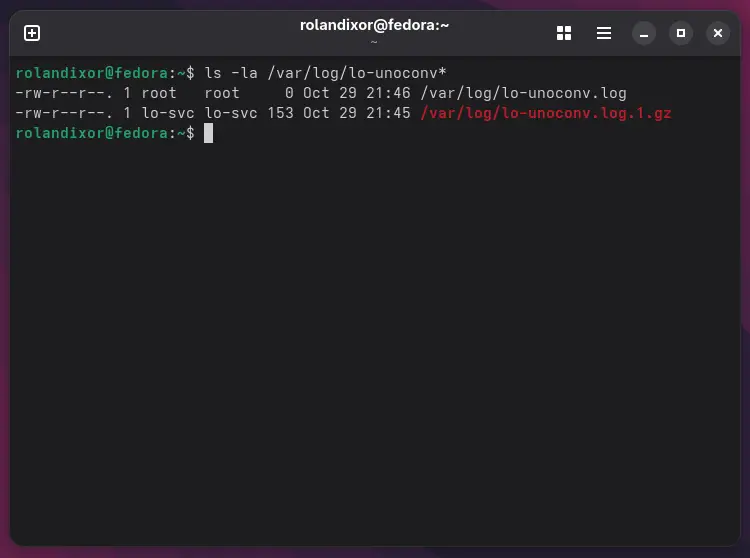Image resolution: width=750 pixels, height=558 pixels.
Task: Click the /var/log/lo-unoconv.log file path
Action: (523, 93)
